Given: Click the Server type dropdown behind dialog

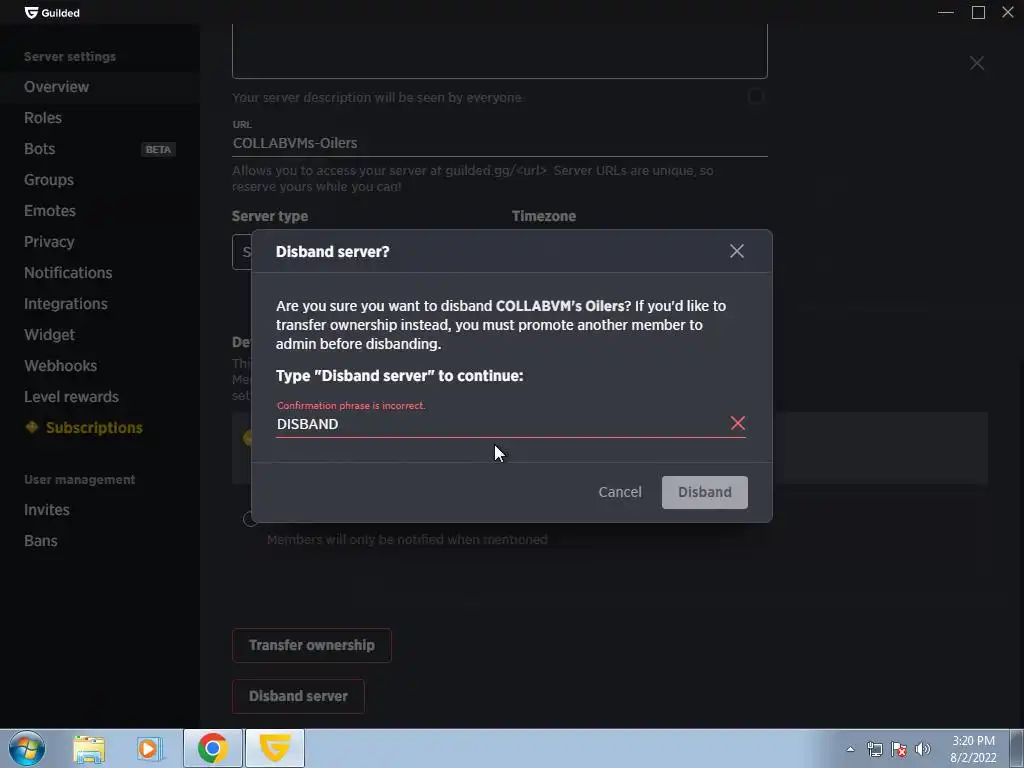Looking at the screenshot, I should tap(242, 252).
